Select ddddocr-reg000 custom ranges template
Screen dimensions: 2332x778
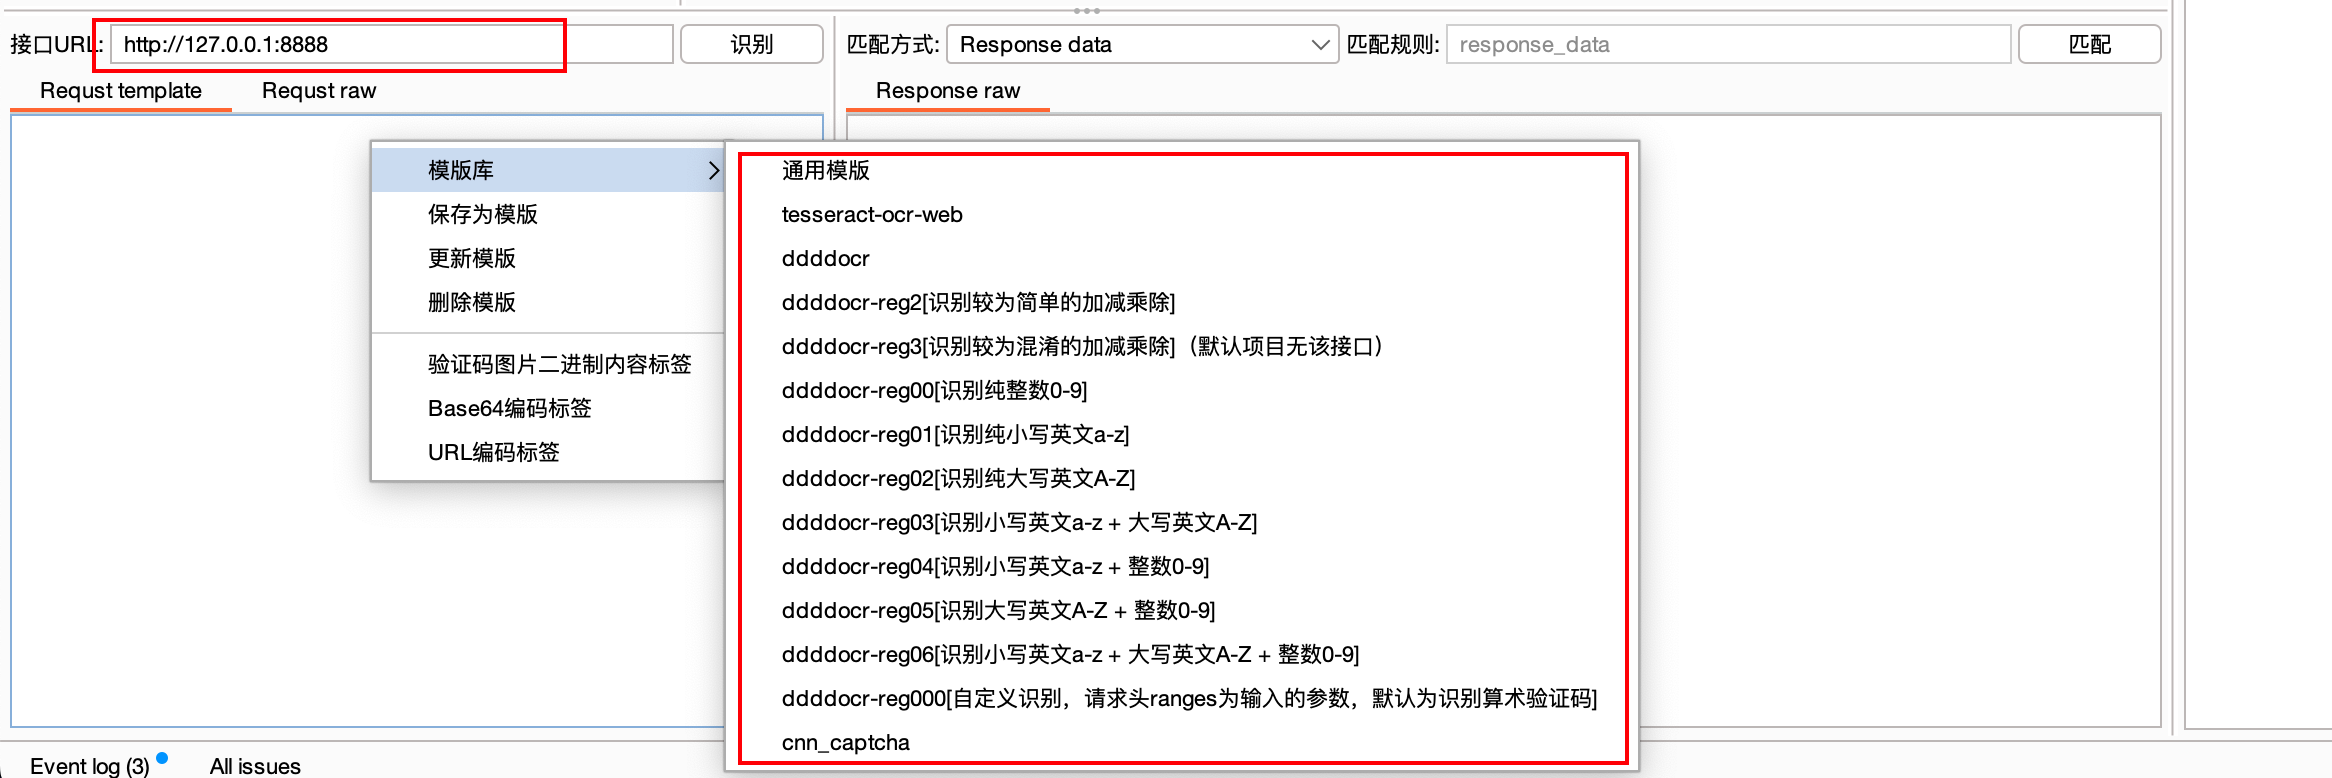tap(1182, 698)
